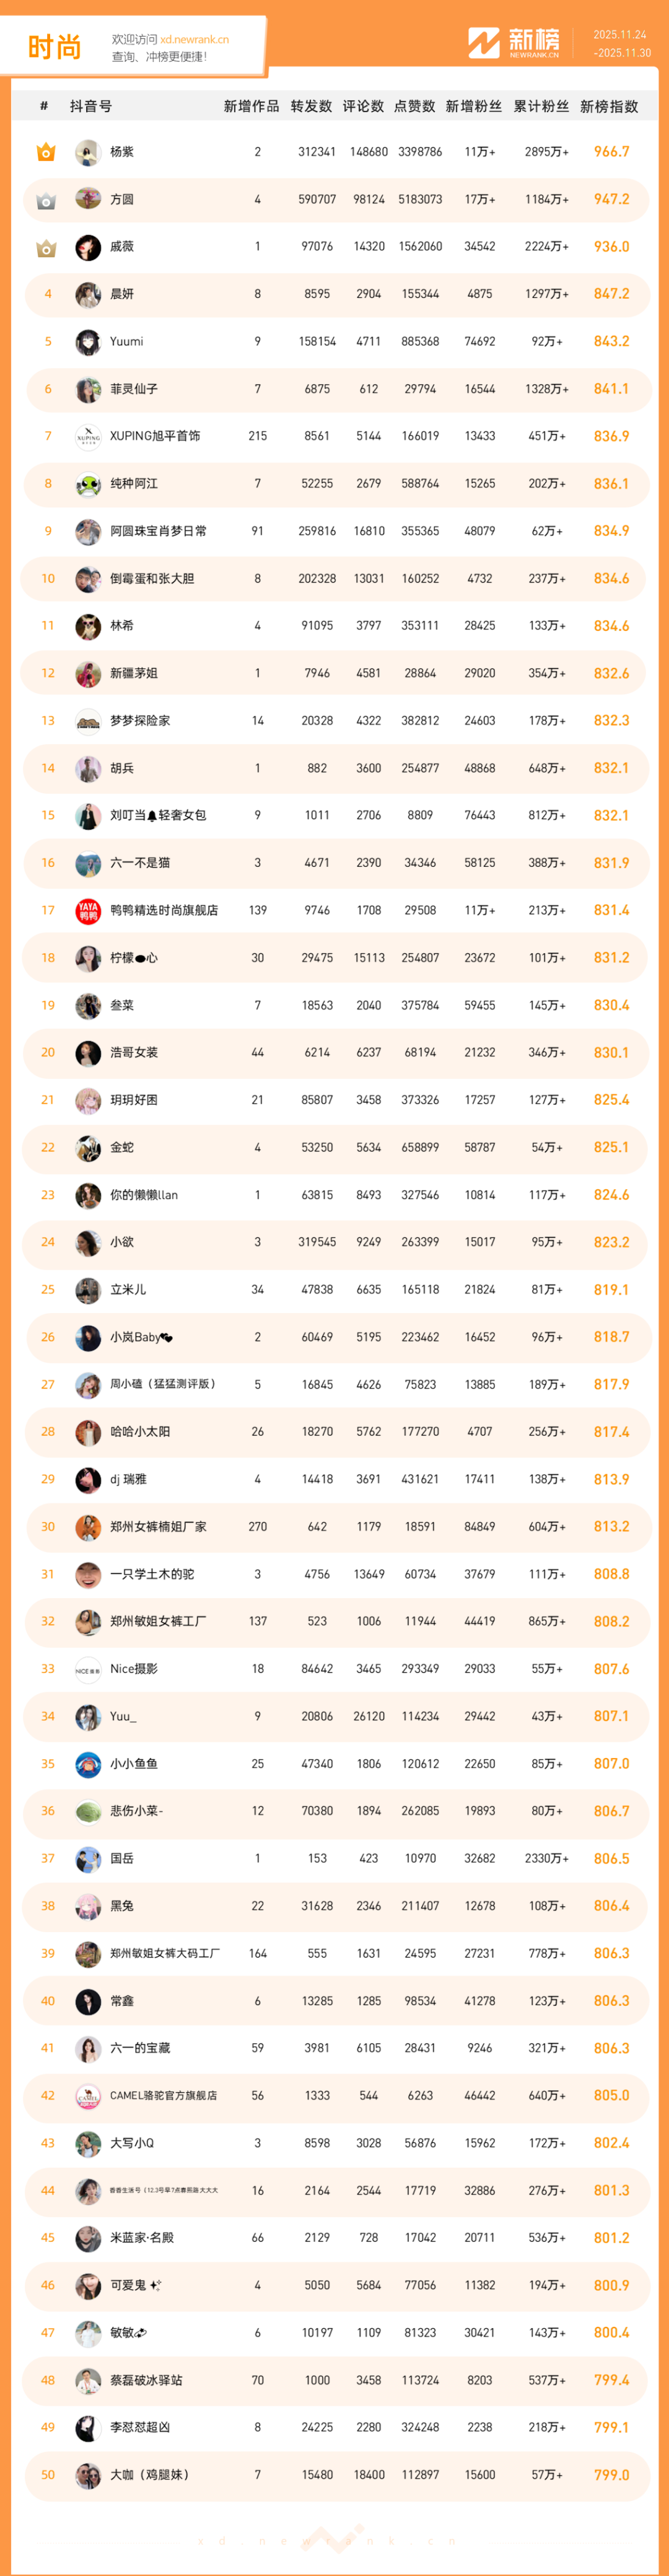Select the 新增粉丝 column header
669x2576 pixels.
473,106
